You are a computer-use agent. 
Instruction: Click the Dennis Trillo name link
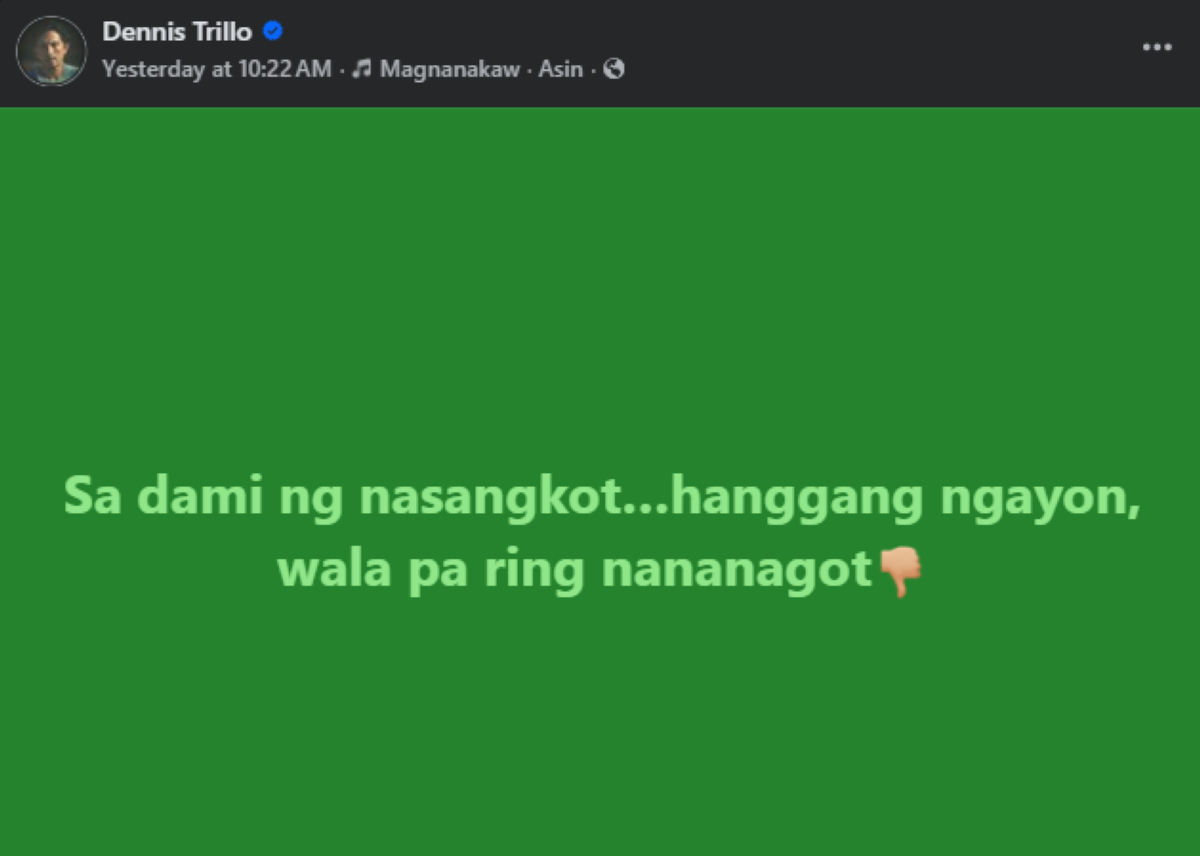point(176,31)
